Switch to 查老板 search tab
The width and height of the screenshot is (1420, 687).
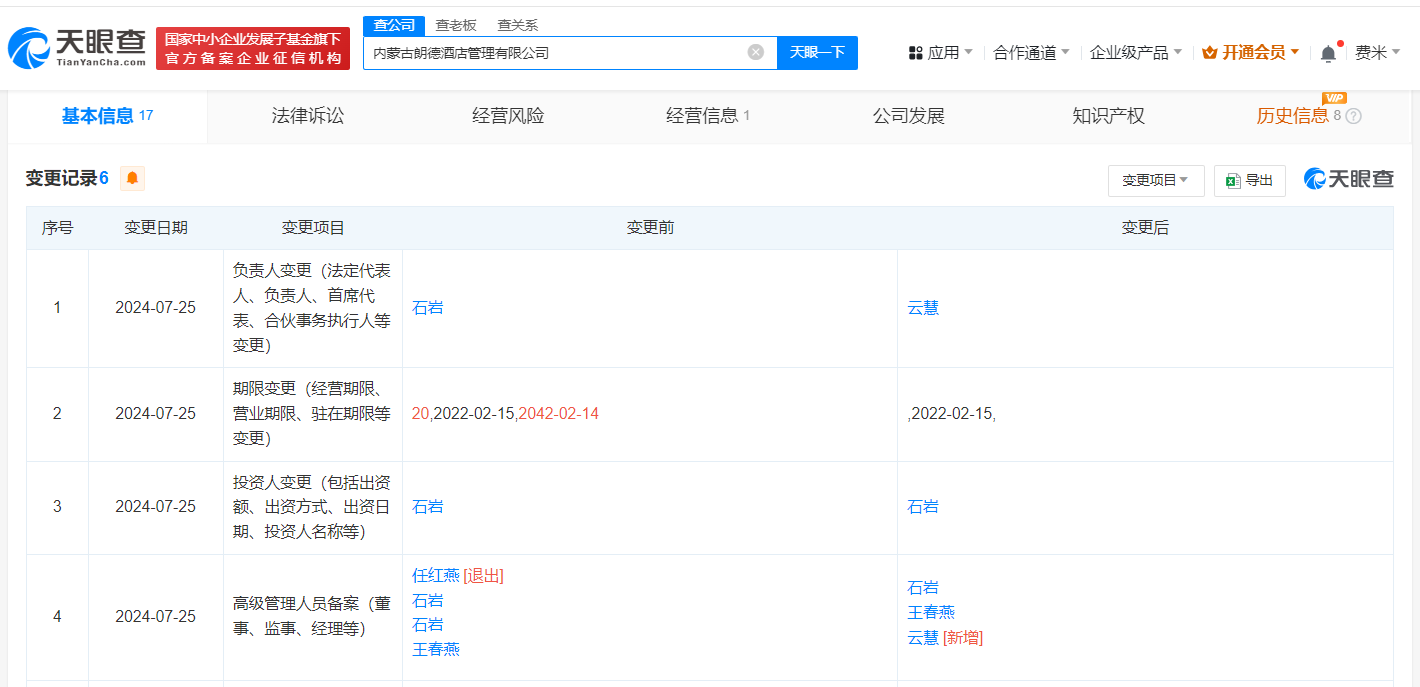click(456, 25)
